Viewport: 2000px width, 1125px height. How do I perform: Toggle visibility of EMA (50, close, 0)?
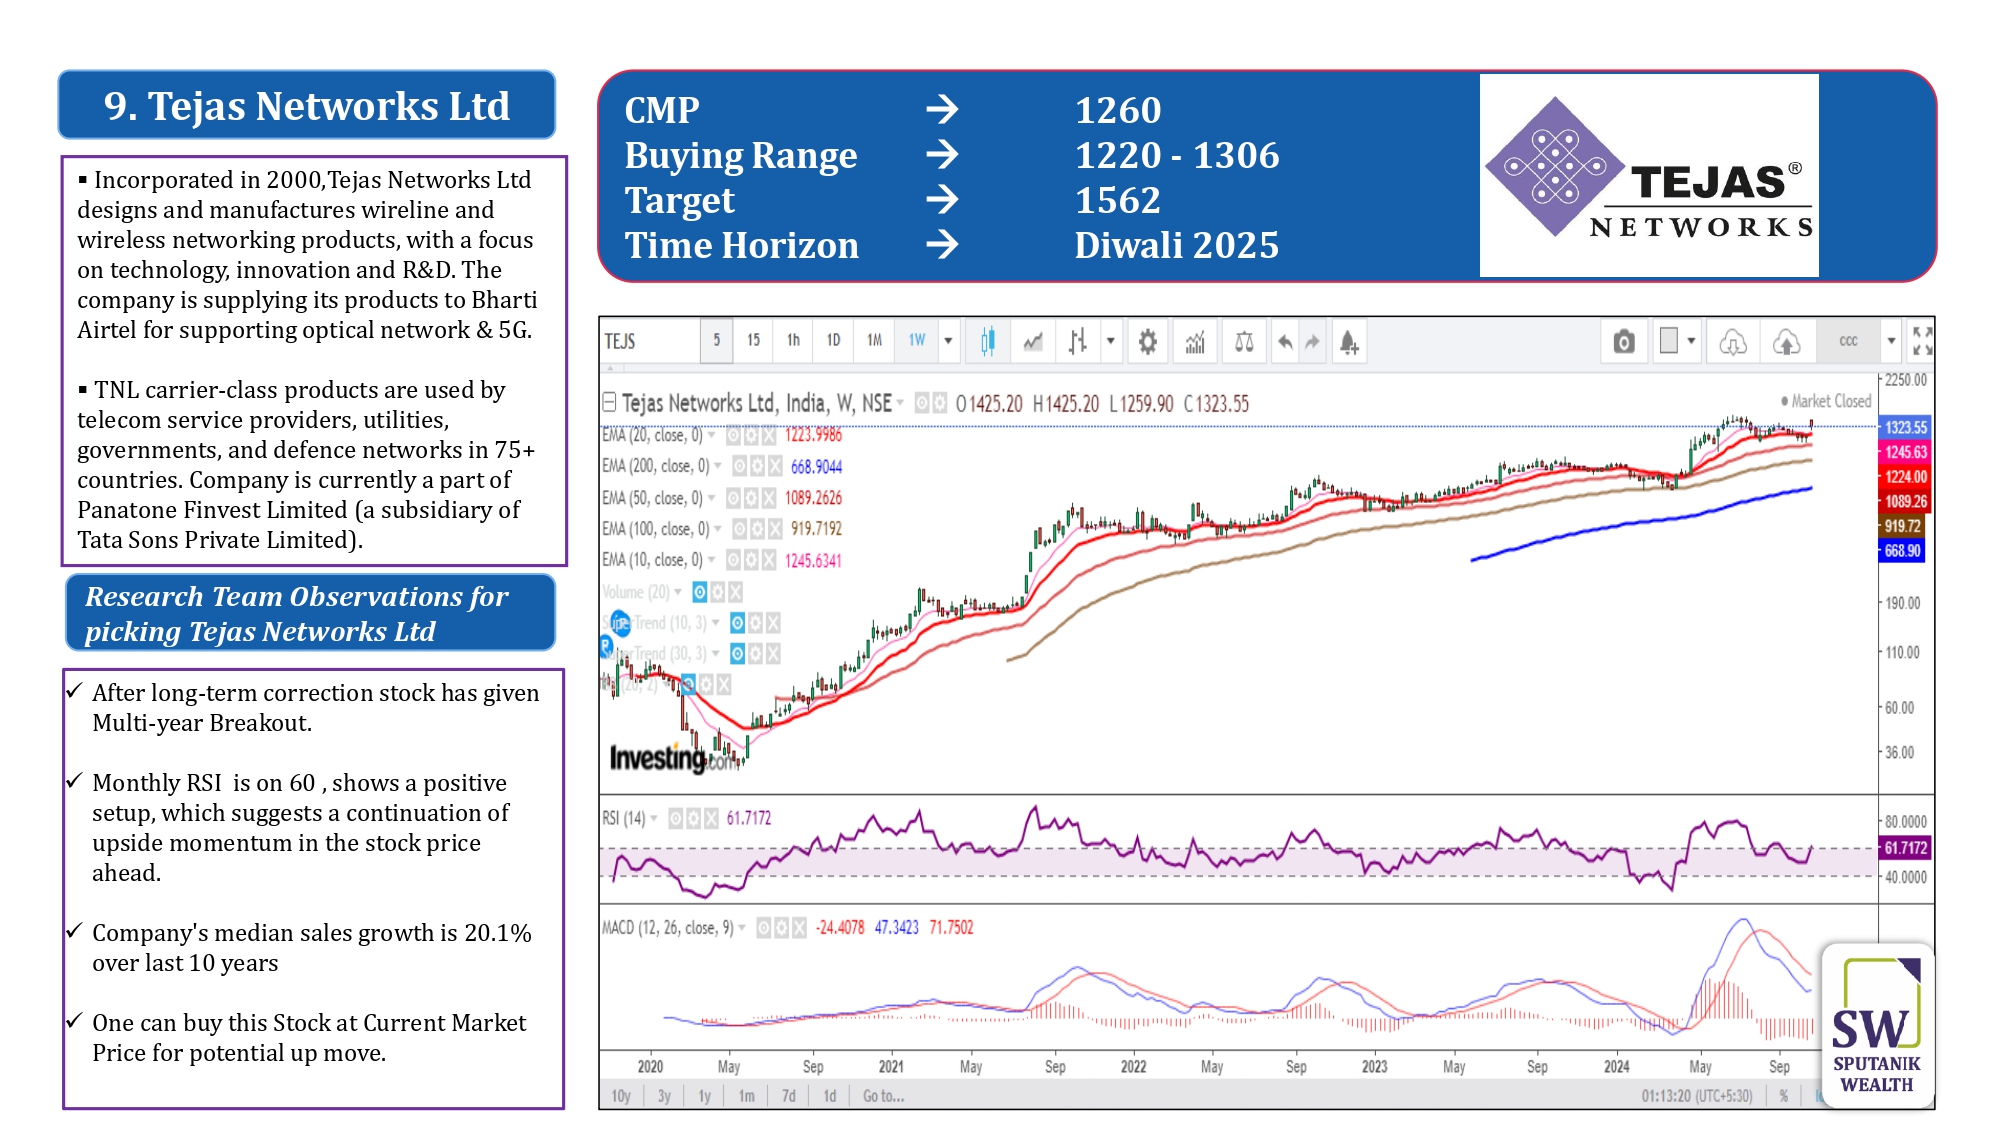(x=733, y=498)
